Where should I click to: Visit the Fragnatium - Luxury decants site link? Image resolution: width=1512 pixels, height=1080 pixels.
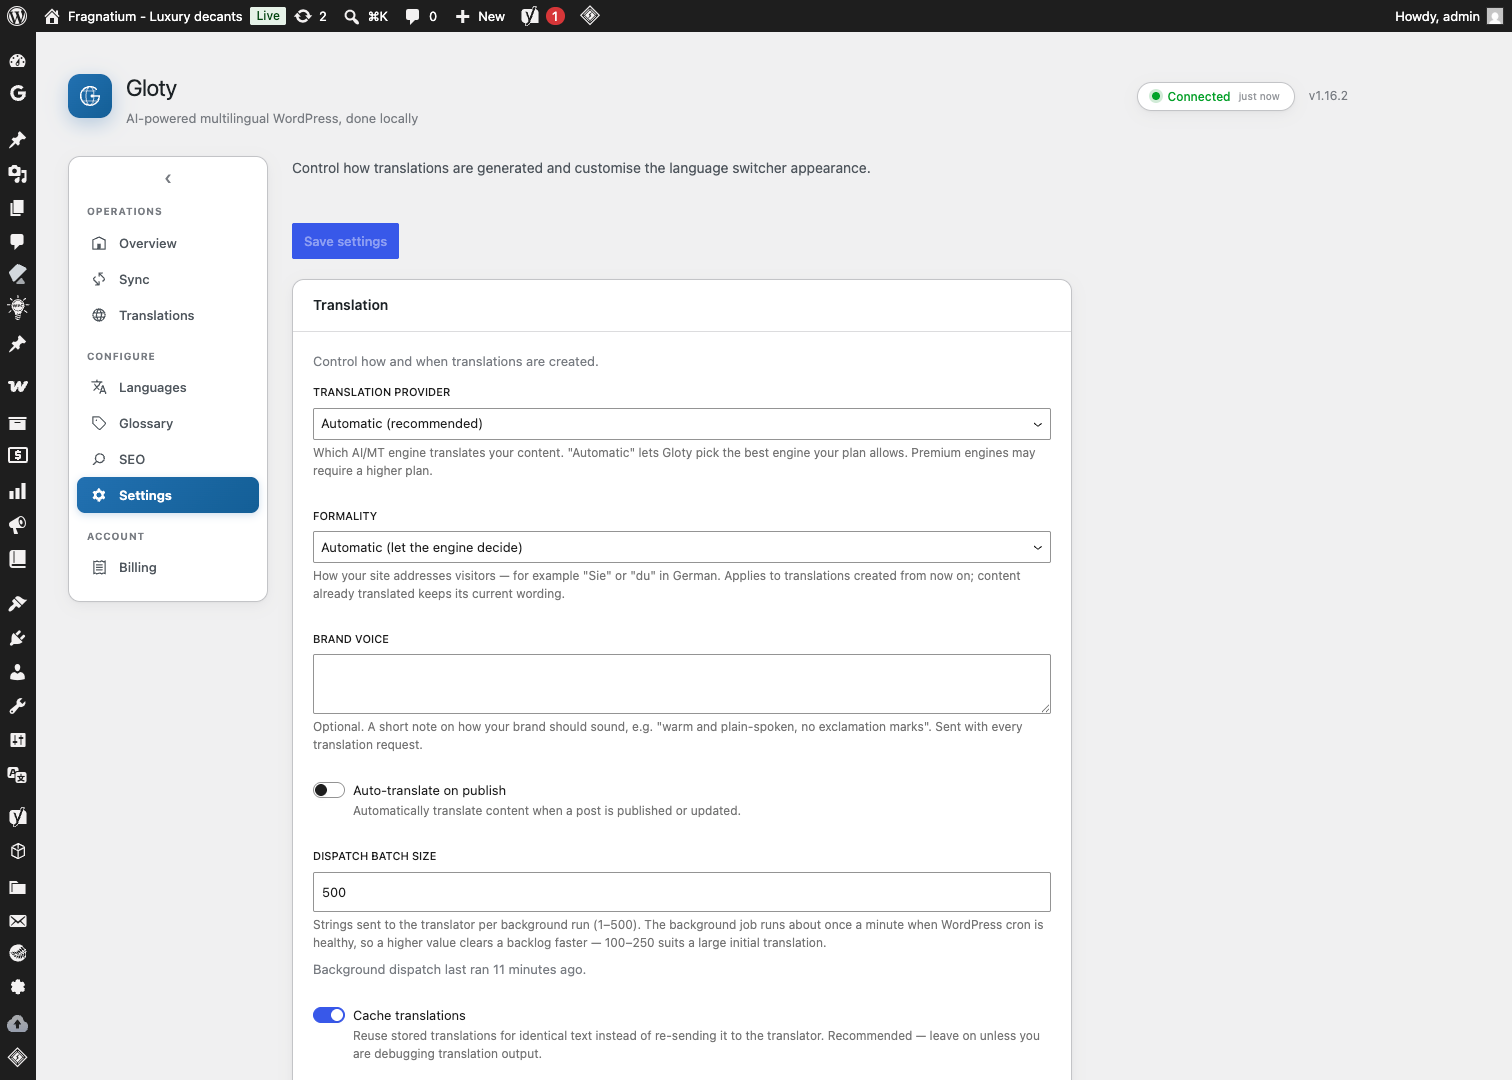143,16
